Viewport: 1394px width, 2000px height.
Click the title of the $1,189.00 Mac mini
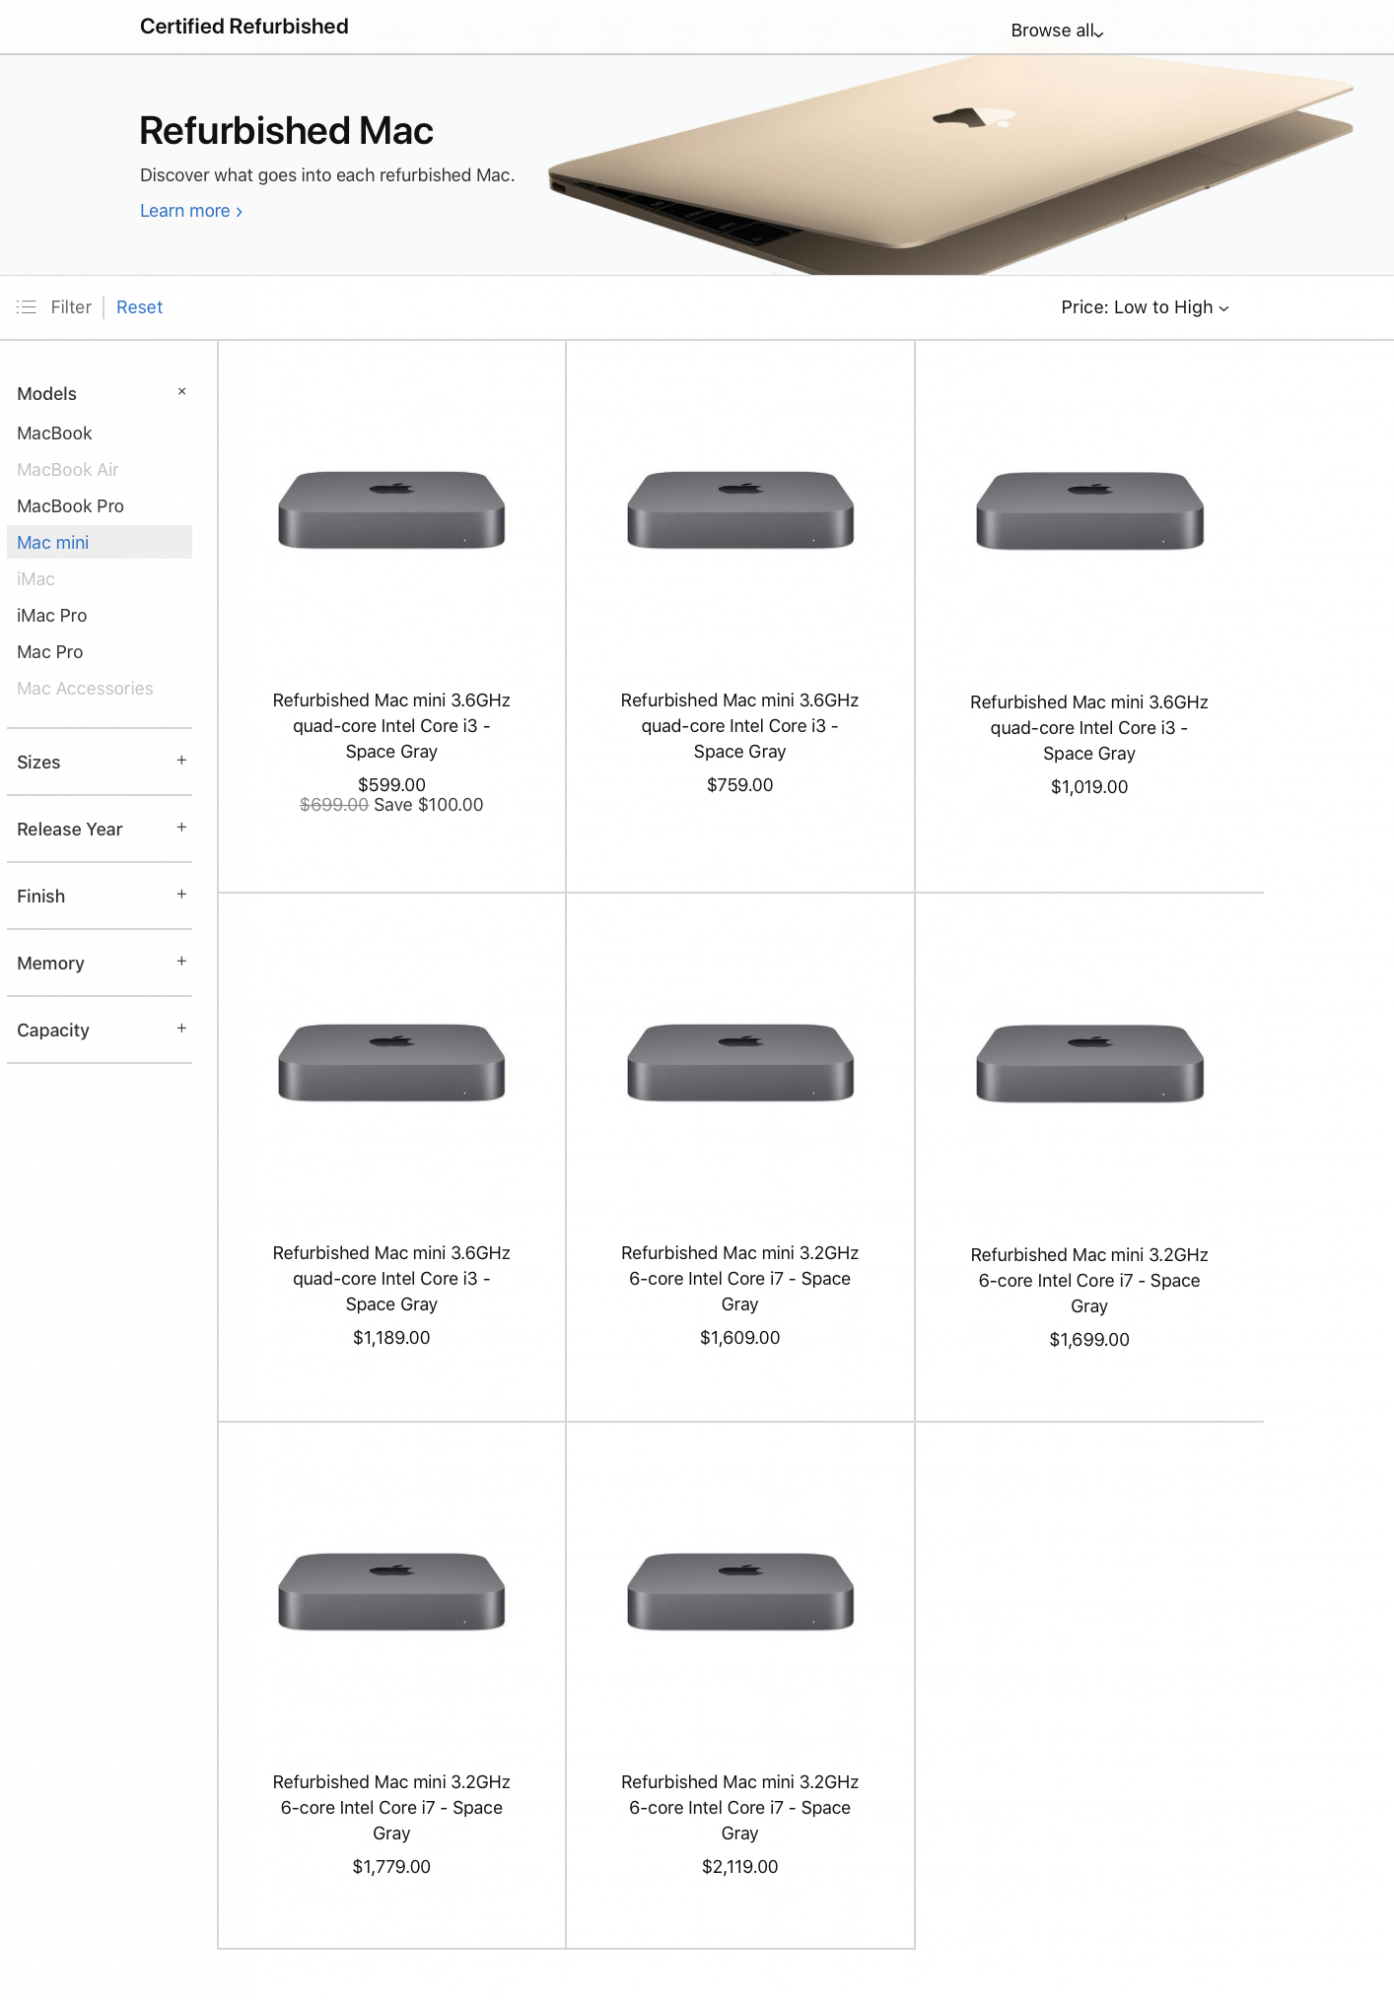tap(391, 1279)
